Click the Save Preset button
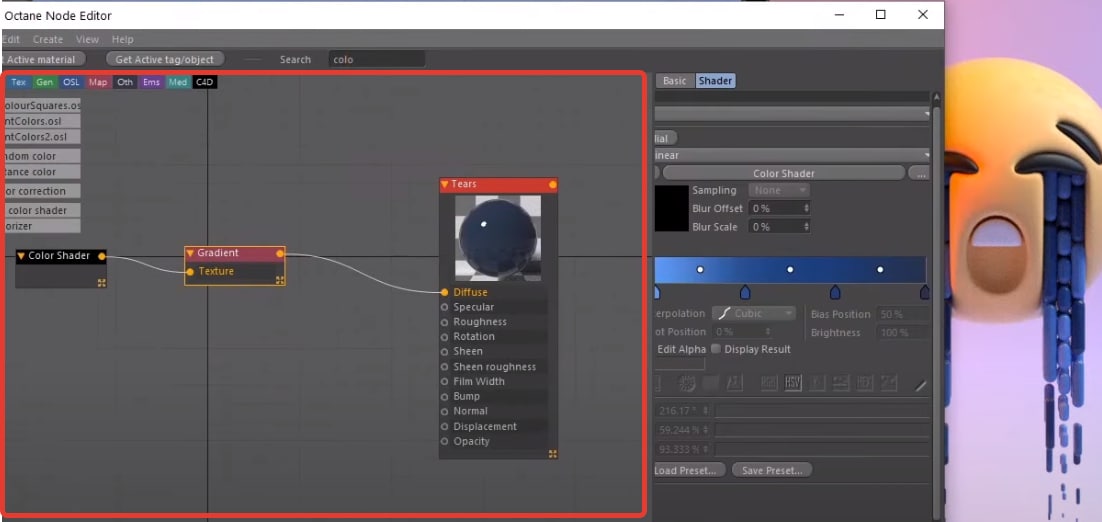Viewport: 1102px width, 522px height. 772,470
